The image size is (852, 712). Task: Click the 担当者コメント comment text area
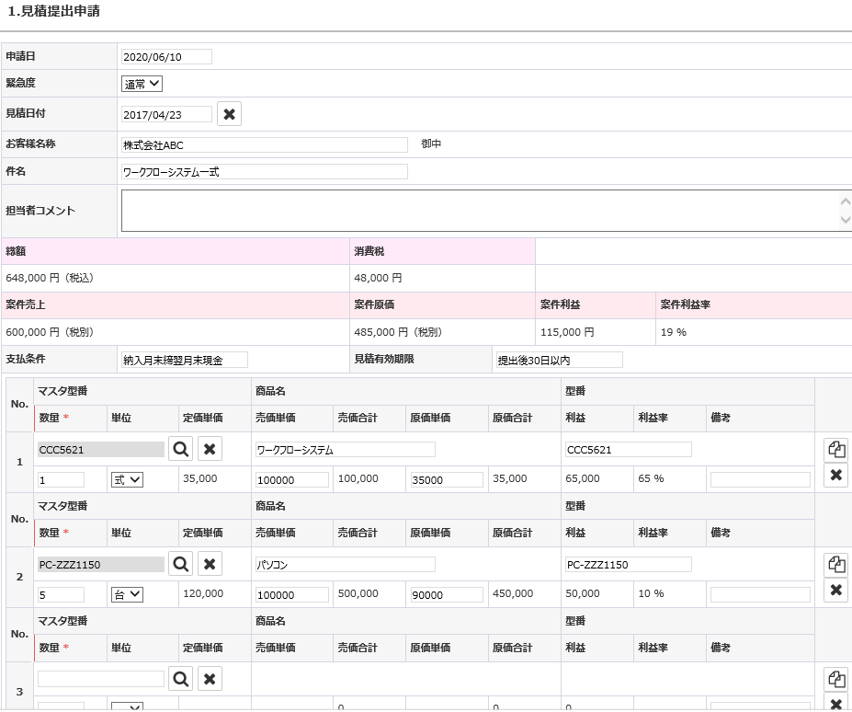(x=480, y=210)
